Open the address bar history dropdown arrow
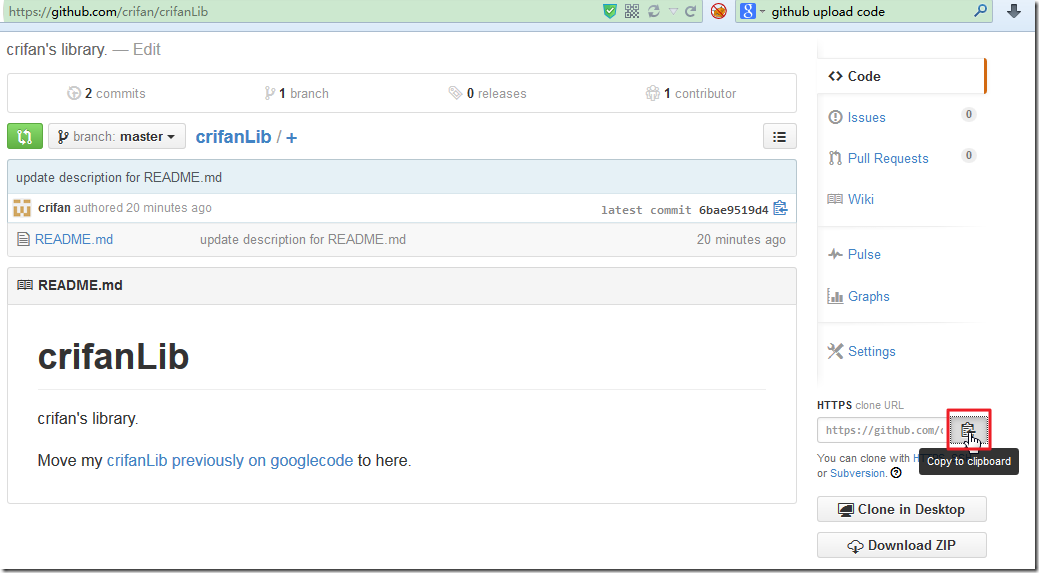 (x=674, y=11)
